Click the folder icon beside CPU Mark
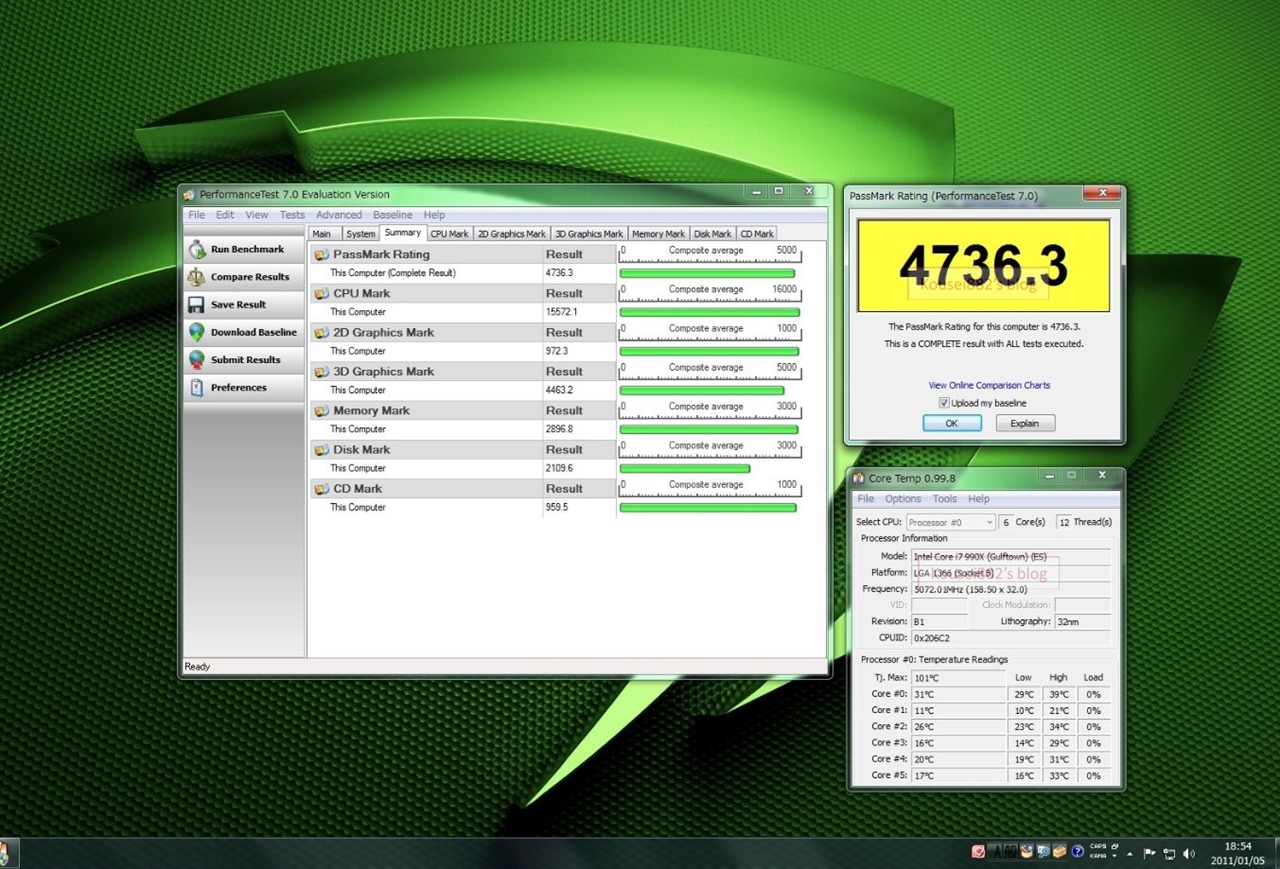1280x869 pixels. coord(322,294)
